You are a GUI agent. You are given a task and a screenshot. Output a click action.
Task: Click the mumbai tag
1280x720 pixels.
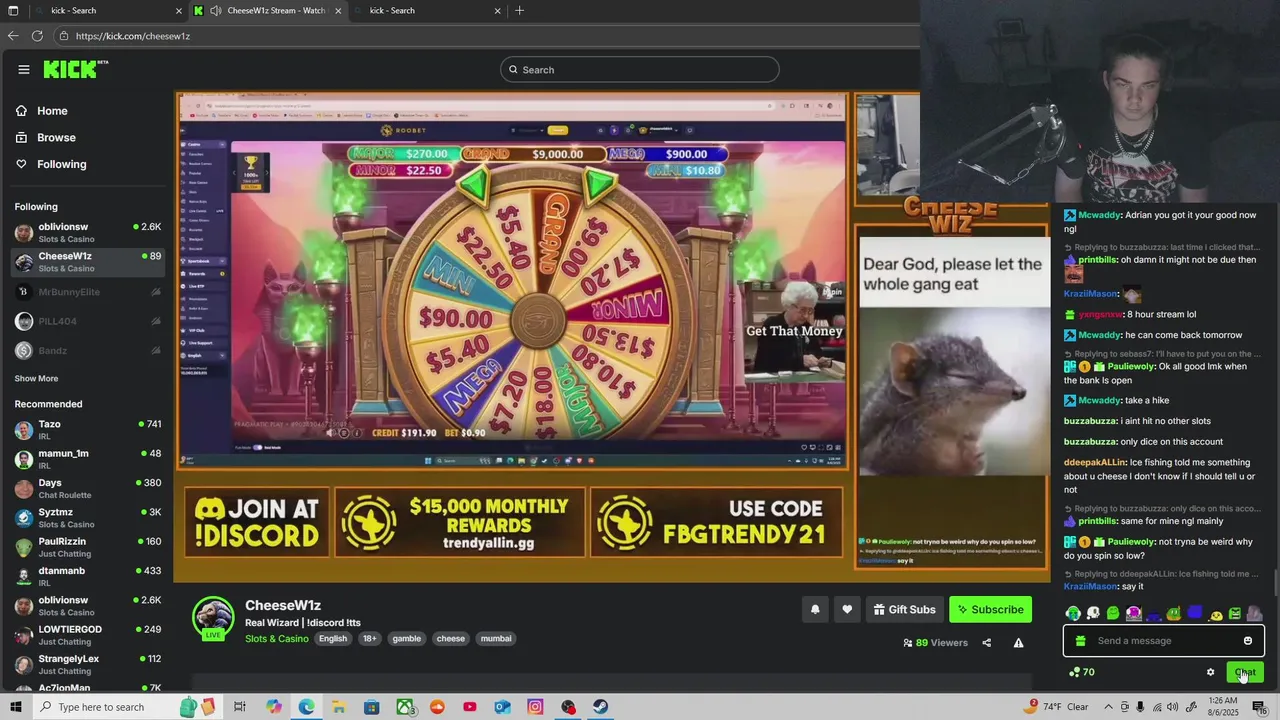[496, 639]
